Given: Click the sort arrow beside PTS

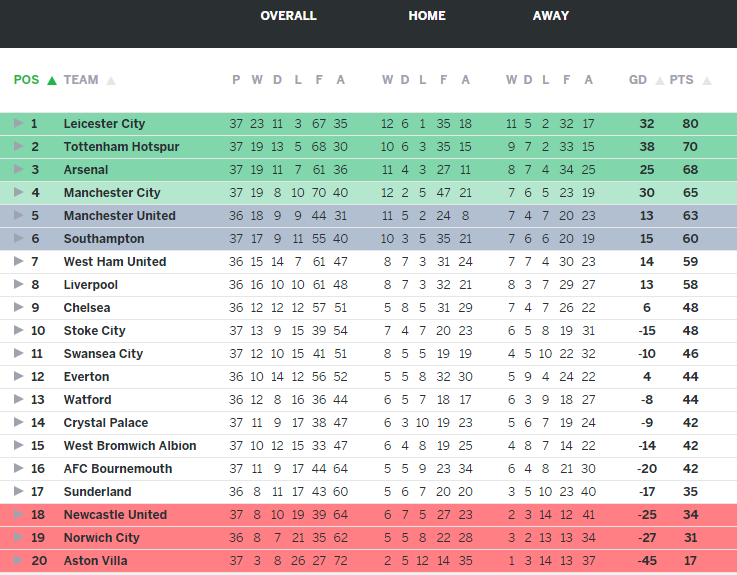Looking at the screenshot, I should click(x=707, y=80).
